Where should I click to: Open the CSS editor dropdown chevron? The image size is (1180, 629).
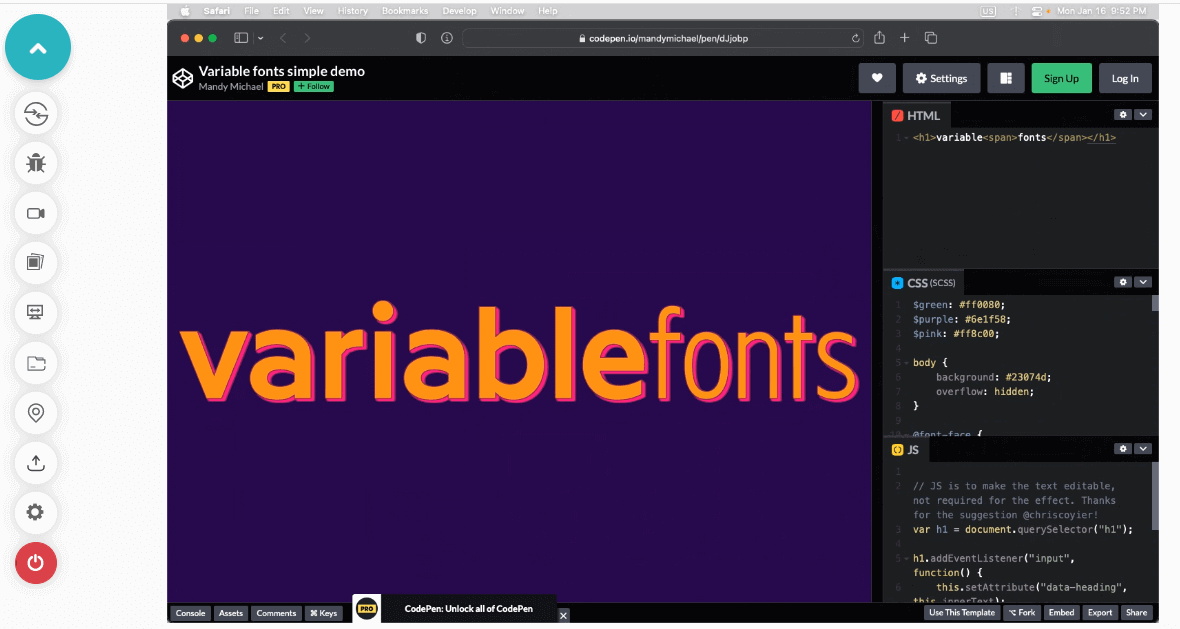[x=1143, y=282]
